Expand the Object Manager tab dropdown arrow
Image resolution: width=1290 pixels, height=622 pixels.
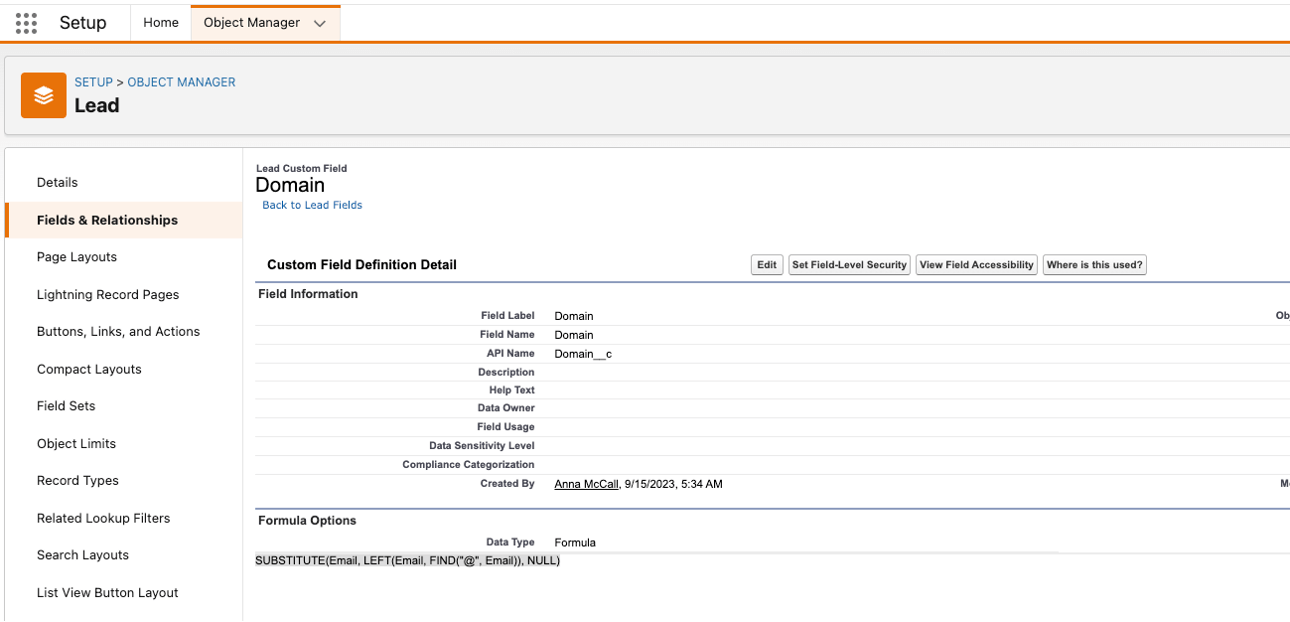click(x=320, y=24)
